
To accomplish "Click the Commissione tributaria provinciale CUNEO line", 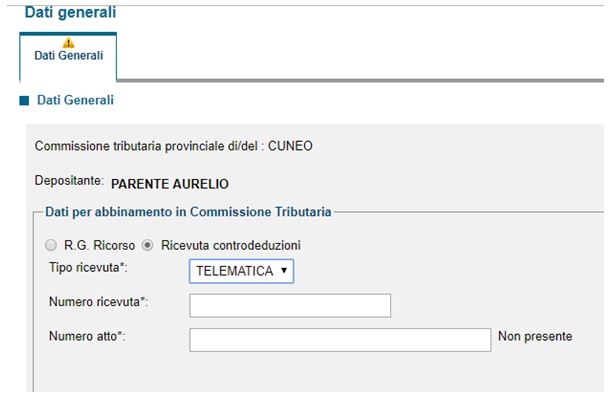I will coord(173,146).
